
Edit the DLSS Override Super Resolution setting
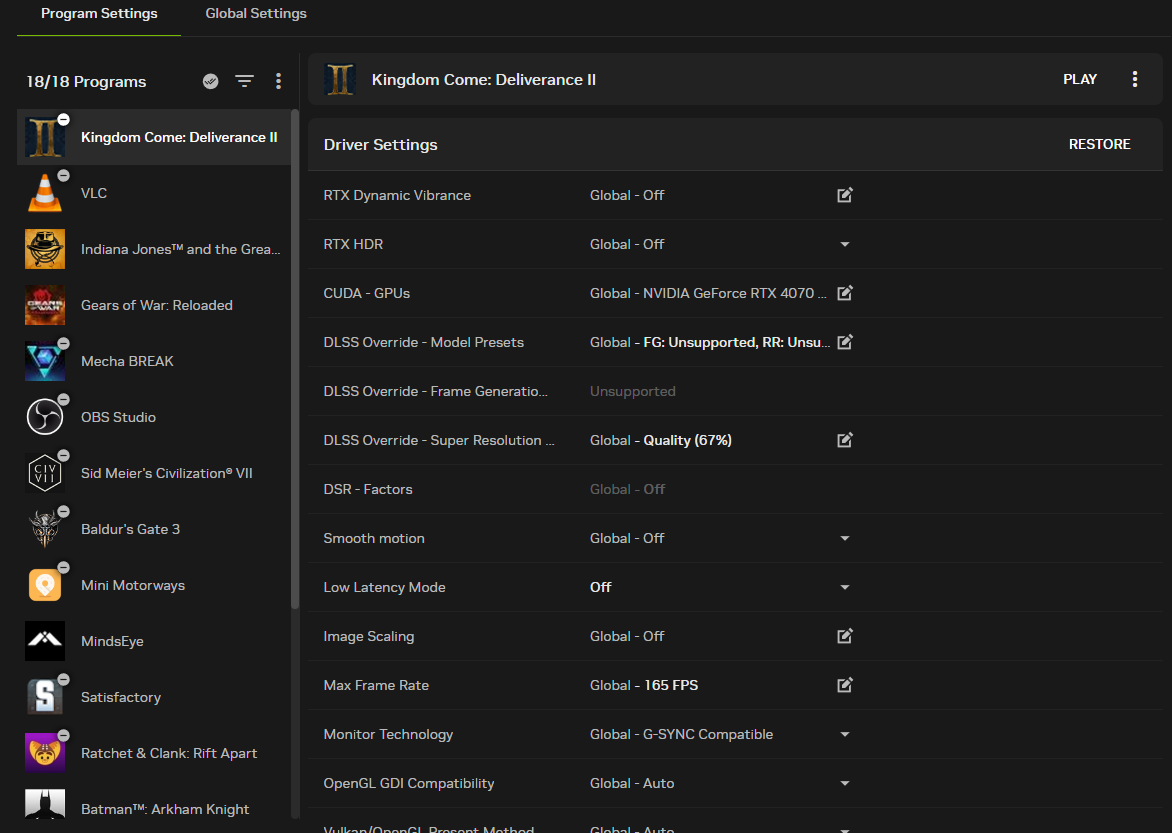[x=845, y=440]
